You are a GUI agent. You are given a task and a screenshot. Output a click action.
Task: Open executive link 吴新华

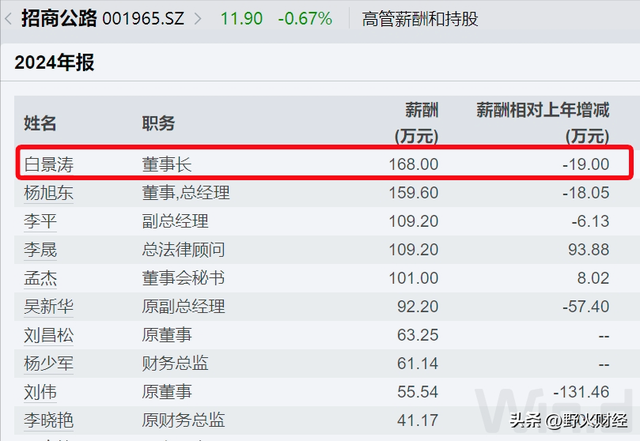(x=49, y=307)
